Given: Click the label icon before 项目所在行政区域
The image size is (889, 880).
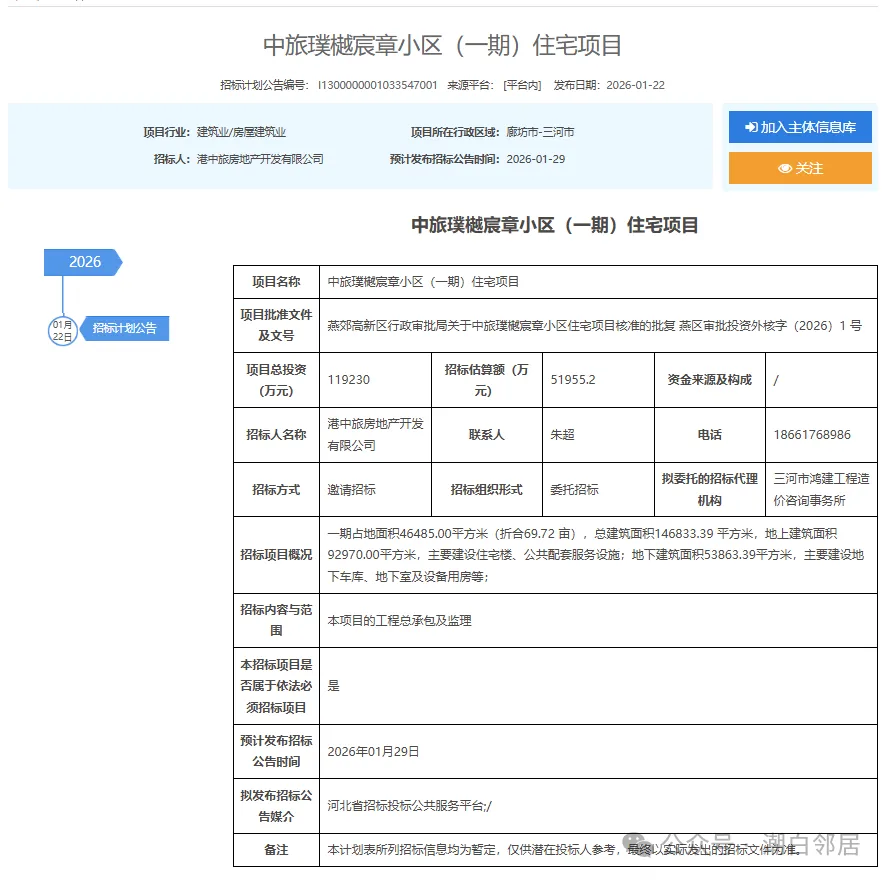Looking at the screenshot, I should (x=405, y=131).
